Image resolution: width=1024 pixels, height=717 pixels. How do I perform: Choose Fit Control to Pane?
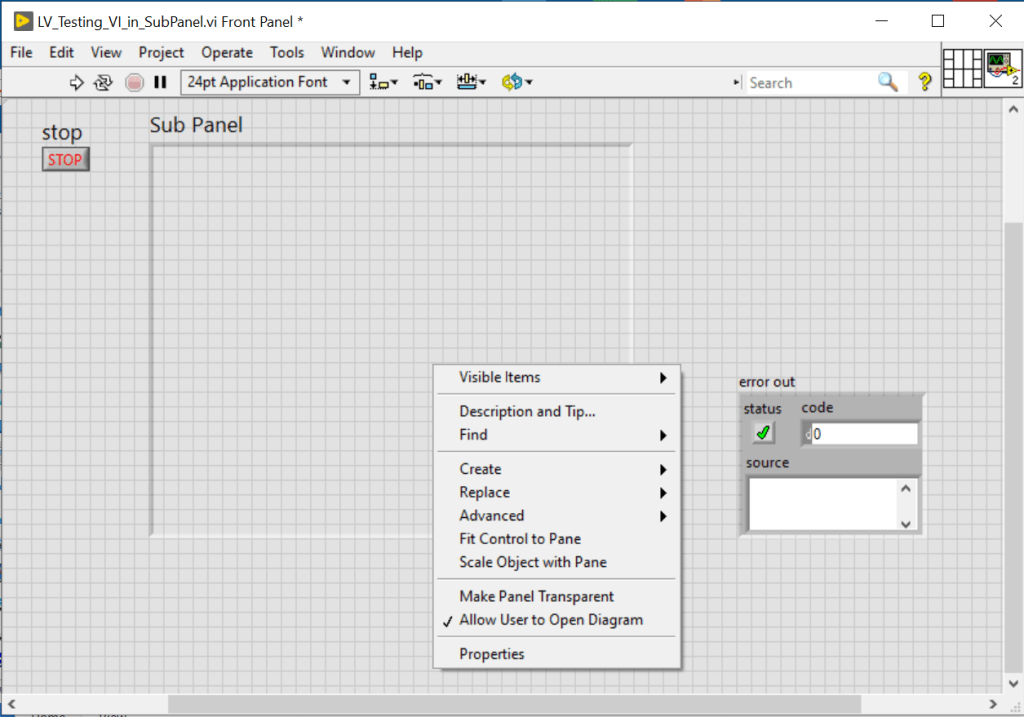(519, 539)
